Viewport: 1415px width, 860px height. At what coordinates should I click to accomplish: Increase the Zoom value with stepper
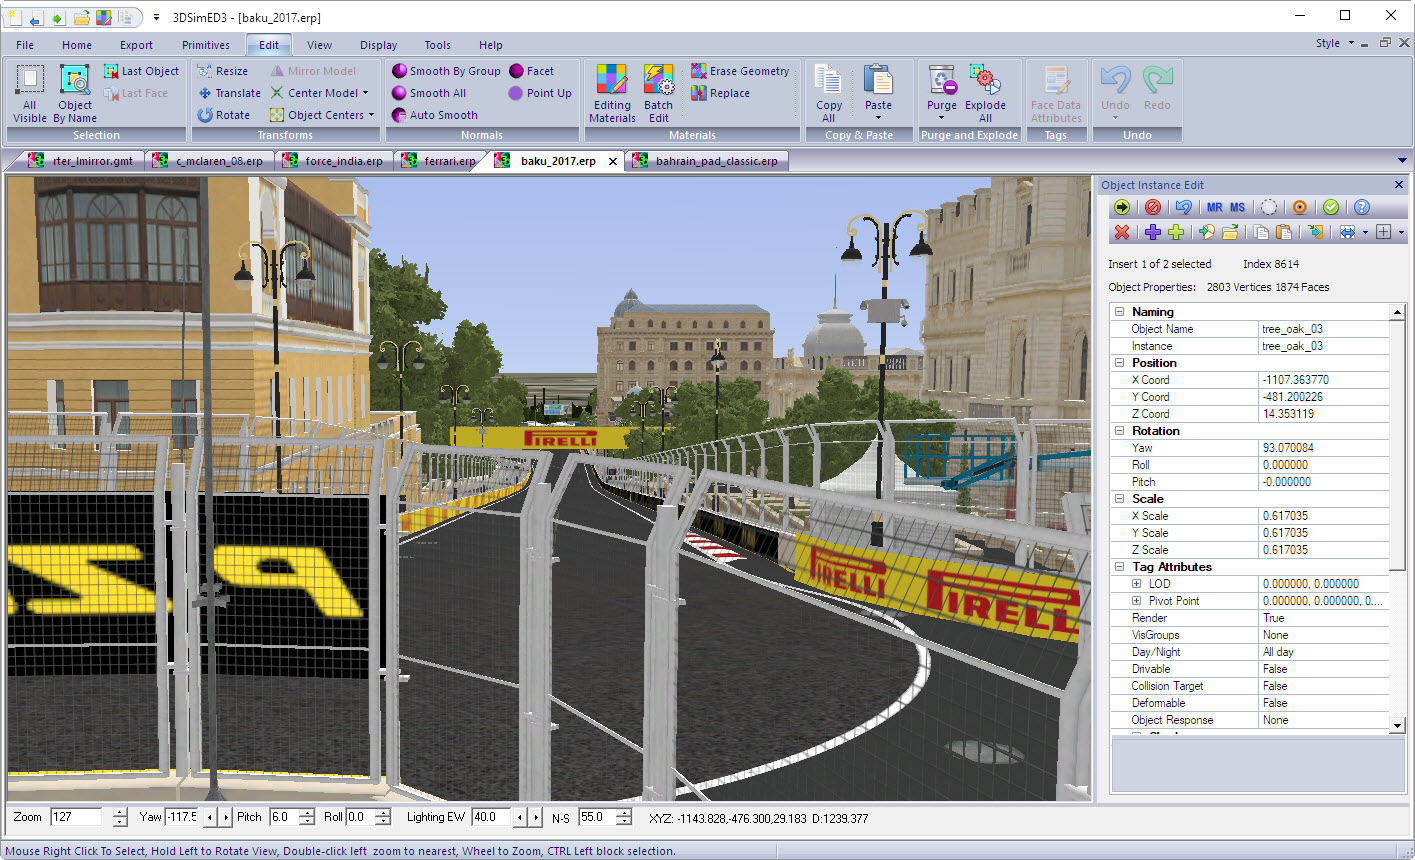tap(120, 813)
